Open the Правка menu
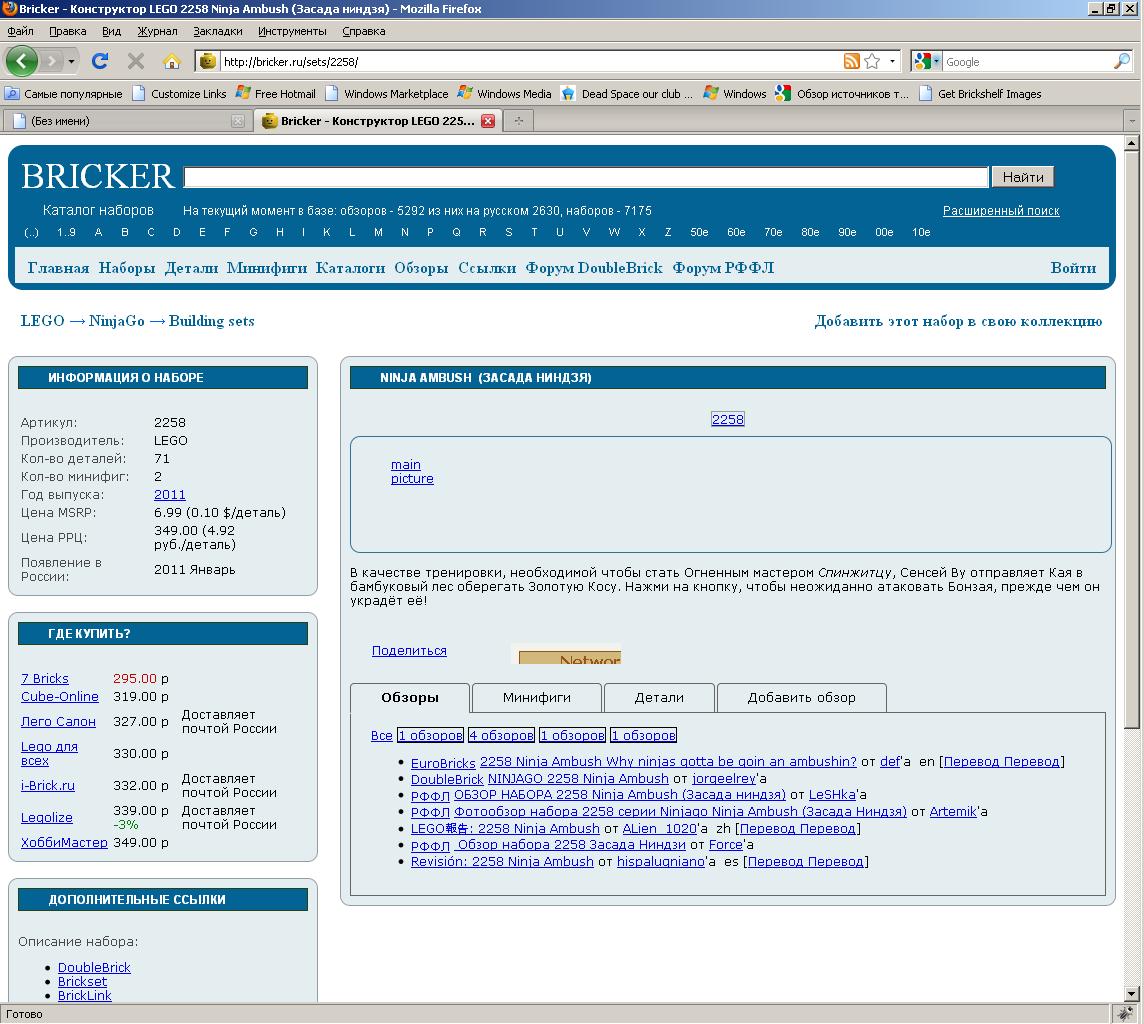This screenshot has height=1024, width=1144. click(x=68, y=31)
